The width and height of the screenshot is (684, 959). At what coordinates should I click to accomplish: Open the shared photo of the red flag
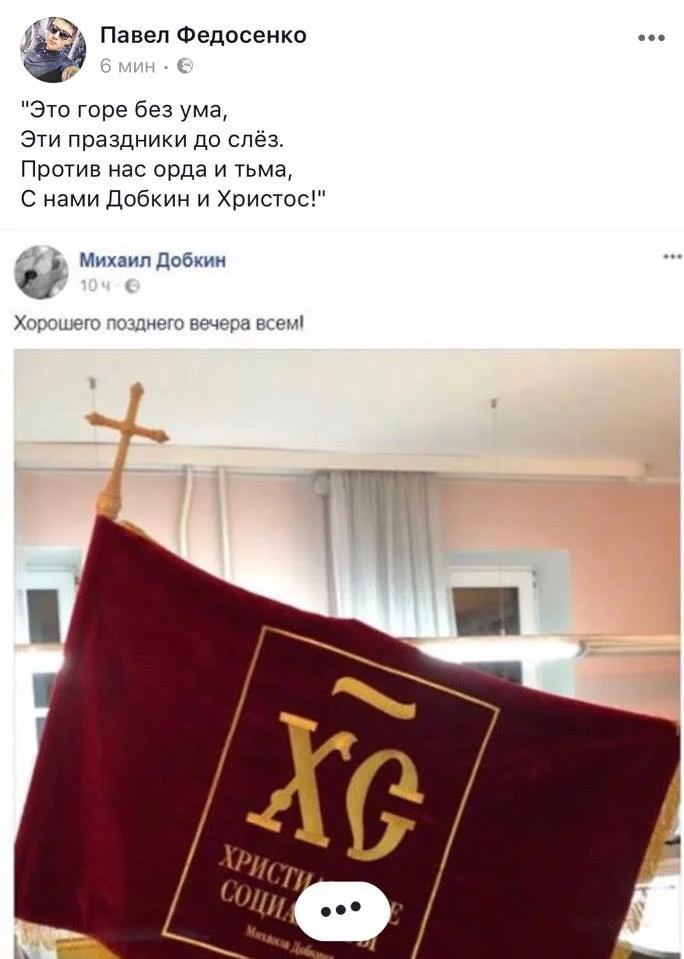click(x=347, y=653)
